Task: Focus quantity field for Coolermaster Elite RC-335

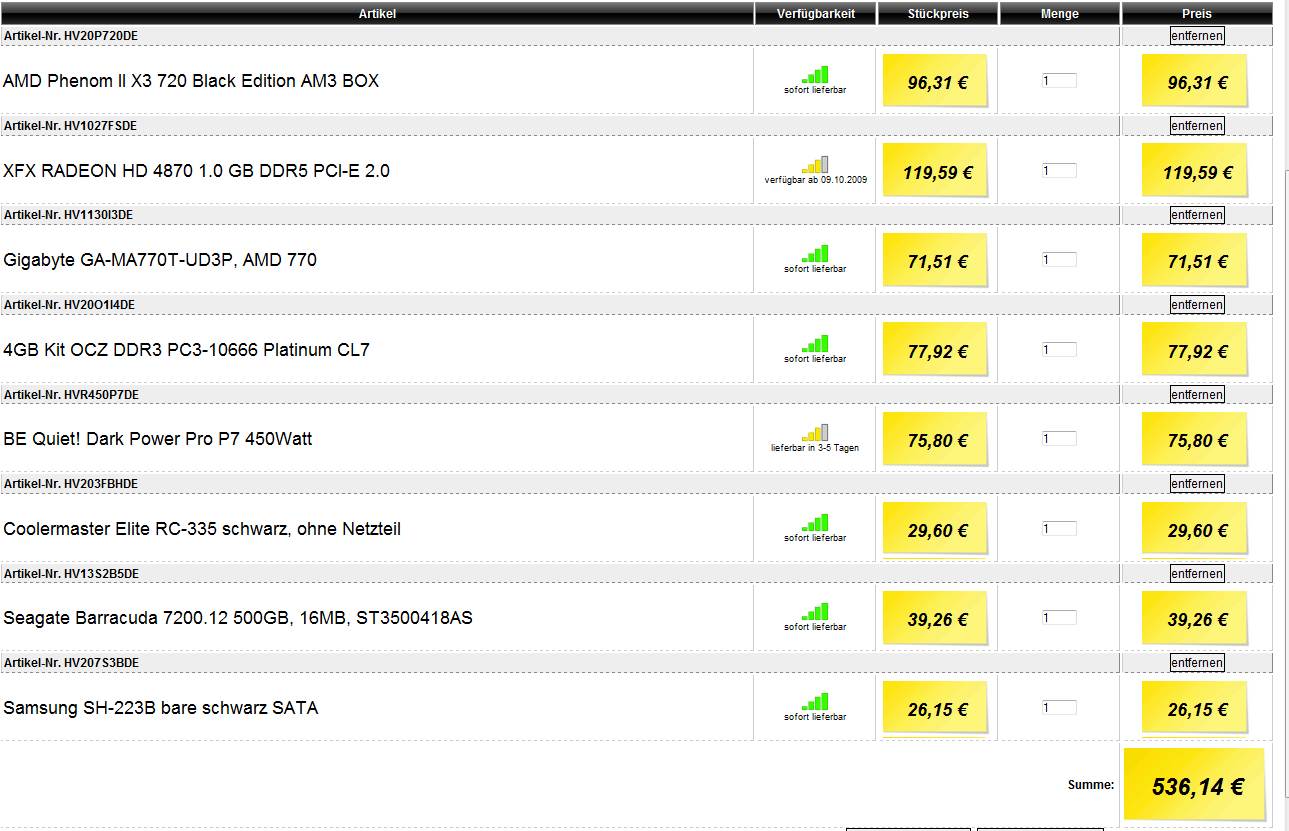Action: [1059, 529]
